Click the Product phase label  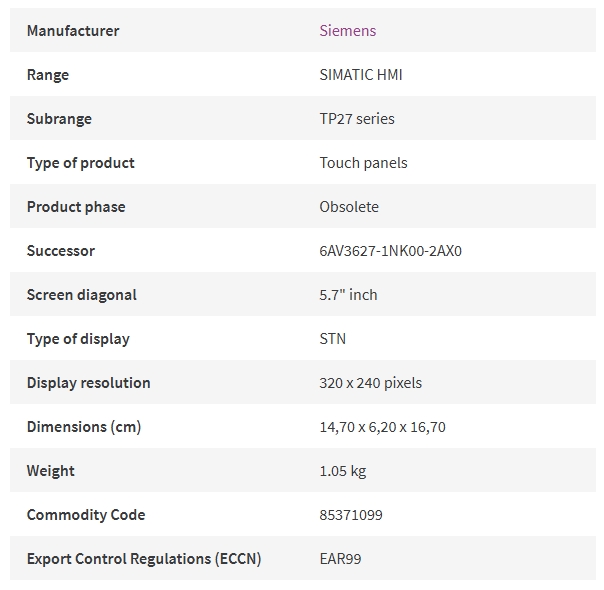click(x=76, y=207)
